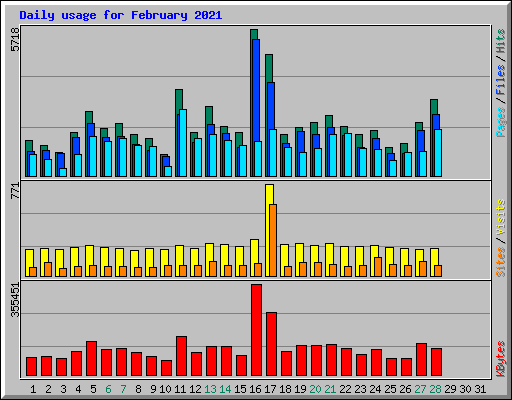Click the tallest red KBytes bar, day 16
Image resolution: width=512 pixels, height=400 pixels.
(x=256, y=330)
